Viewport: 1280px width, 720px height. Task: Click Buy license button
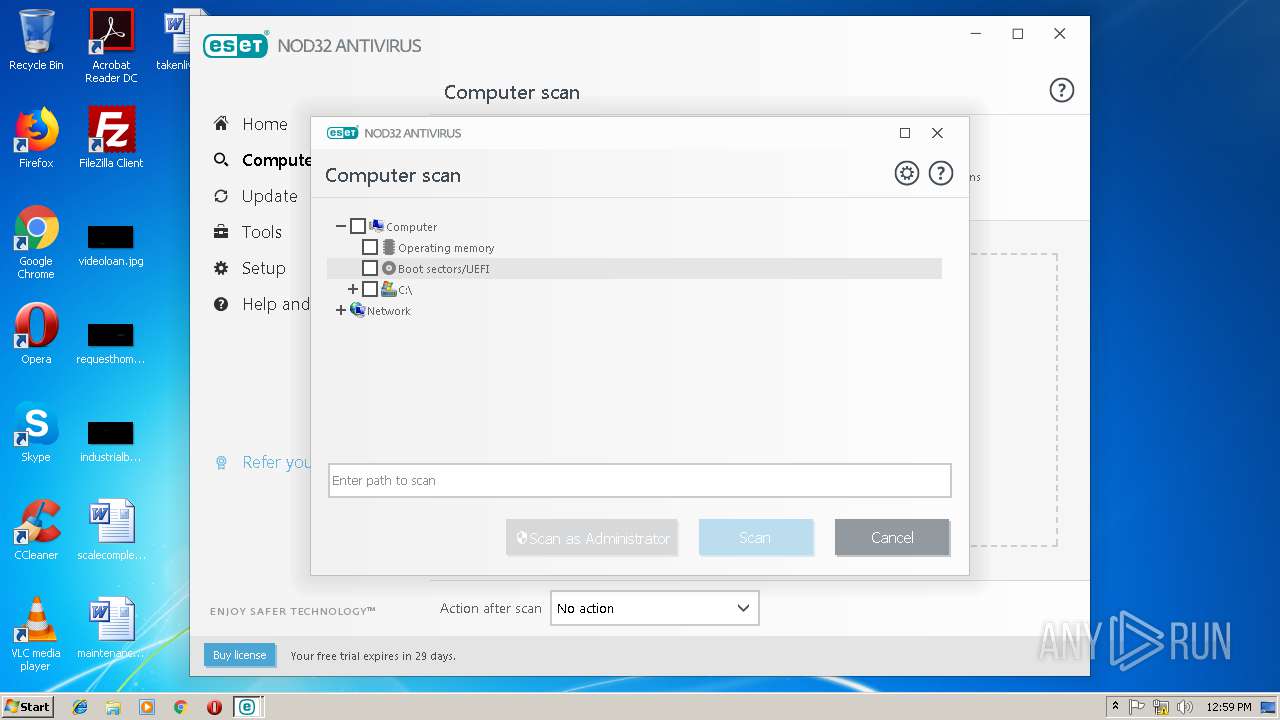click(239, 655)
